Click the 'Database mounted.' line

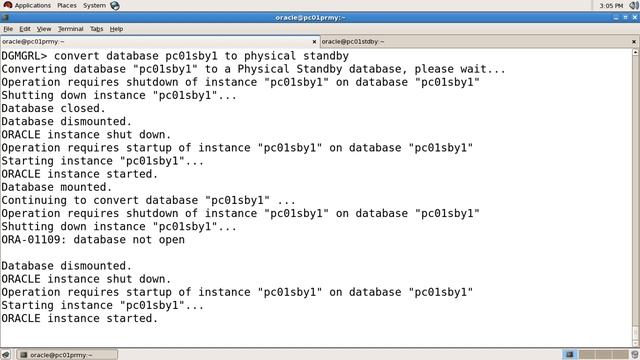point(56,187)
